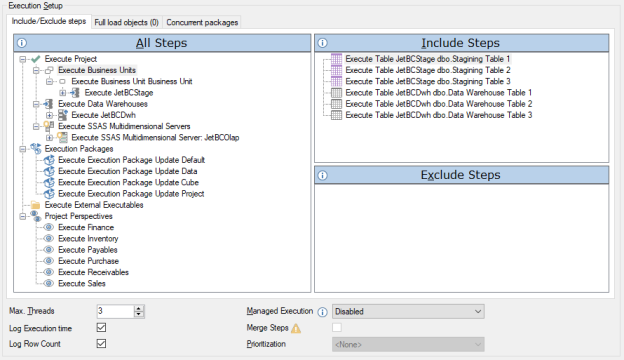Click the Exclude Steps info icon

tap(322, 175)
